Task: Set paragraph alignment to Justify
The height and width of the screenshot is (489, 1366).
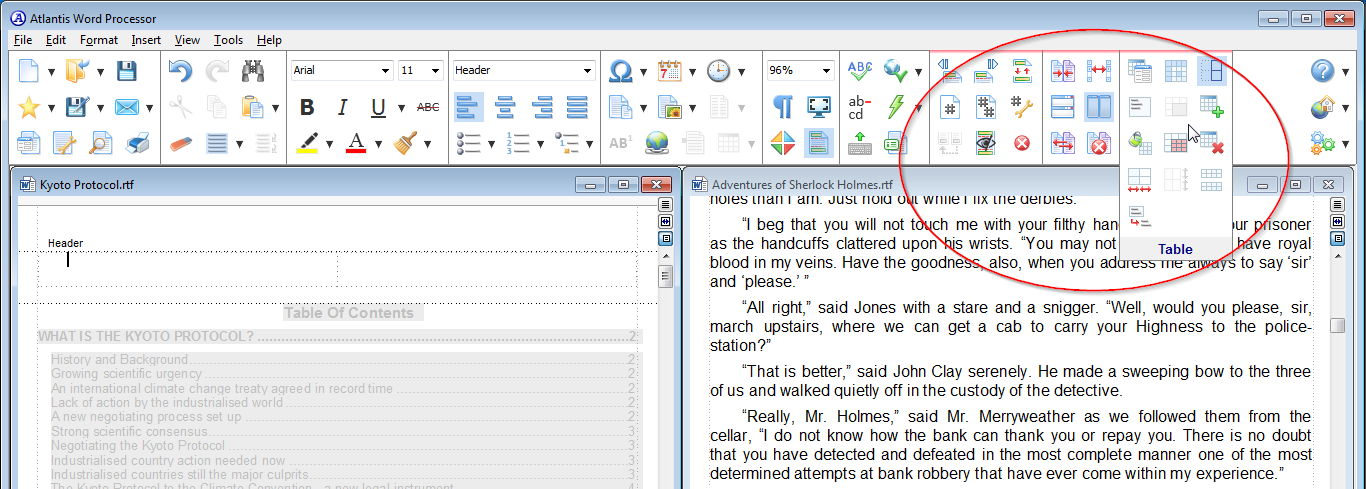Action: 577,107
